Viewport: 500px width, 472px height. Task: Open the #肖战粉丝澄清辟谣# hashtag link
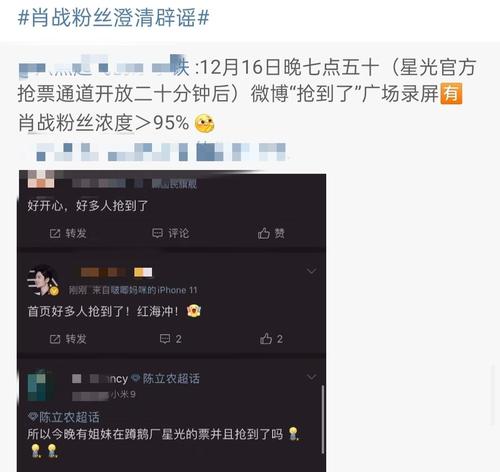[x=113, y=17]
